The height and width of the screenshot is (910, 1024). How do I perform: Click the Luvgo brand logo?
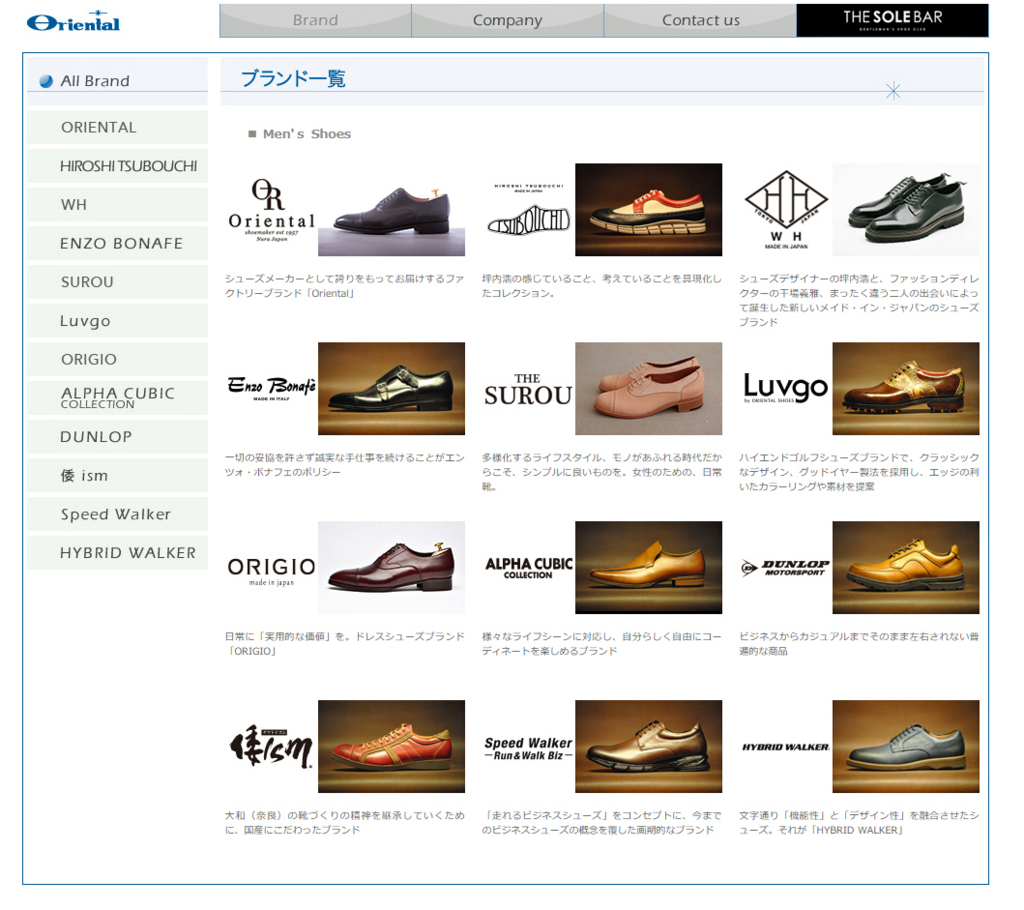tap(786, 388)
